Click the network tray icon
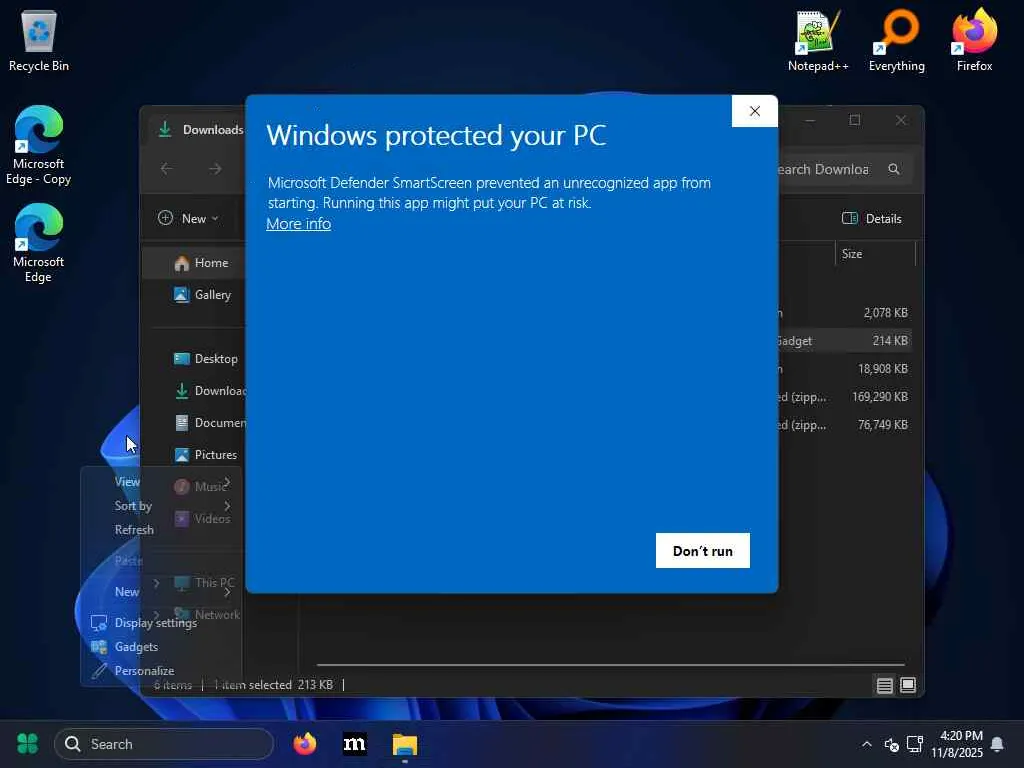Image resolution: width=1024 pixels, height=768 pixels. (915, 744)
